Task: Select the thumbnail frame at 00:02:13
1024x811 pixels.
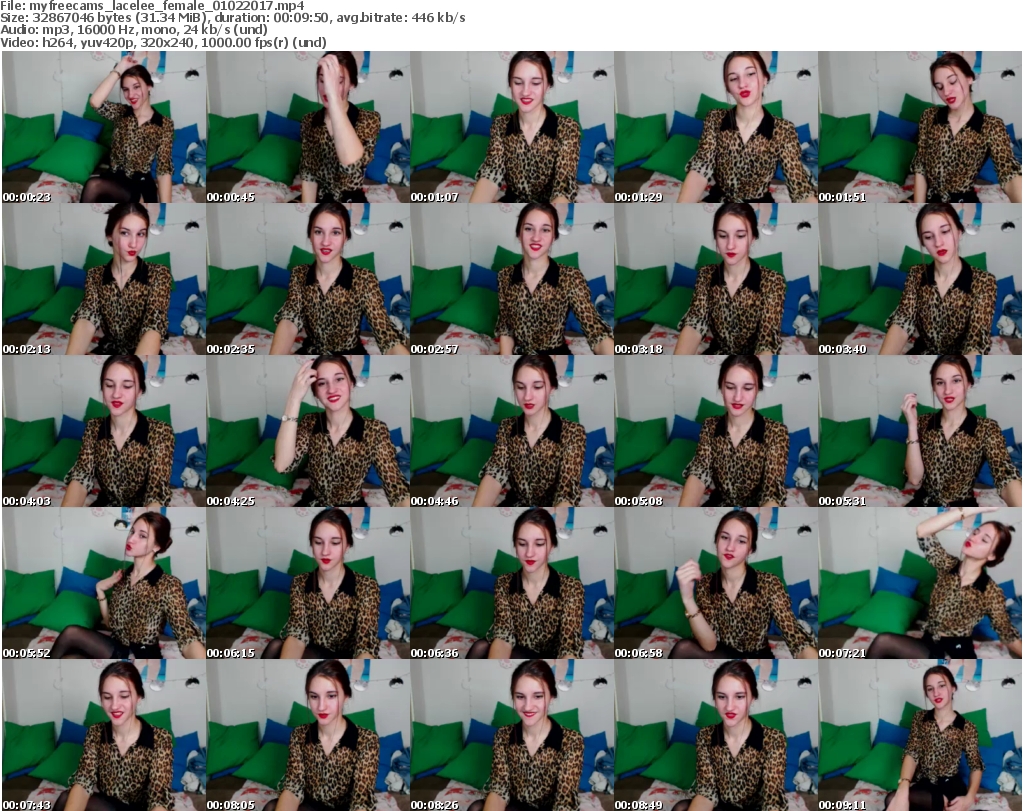Action: coord(104,279)
